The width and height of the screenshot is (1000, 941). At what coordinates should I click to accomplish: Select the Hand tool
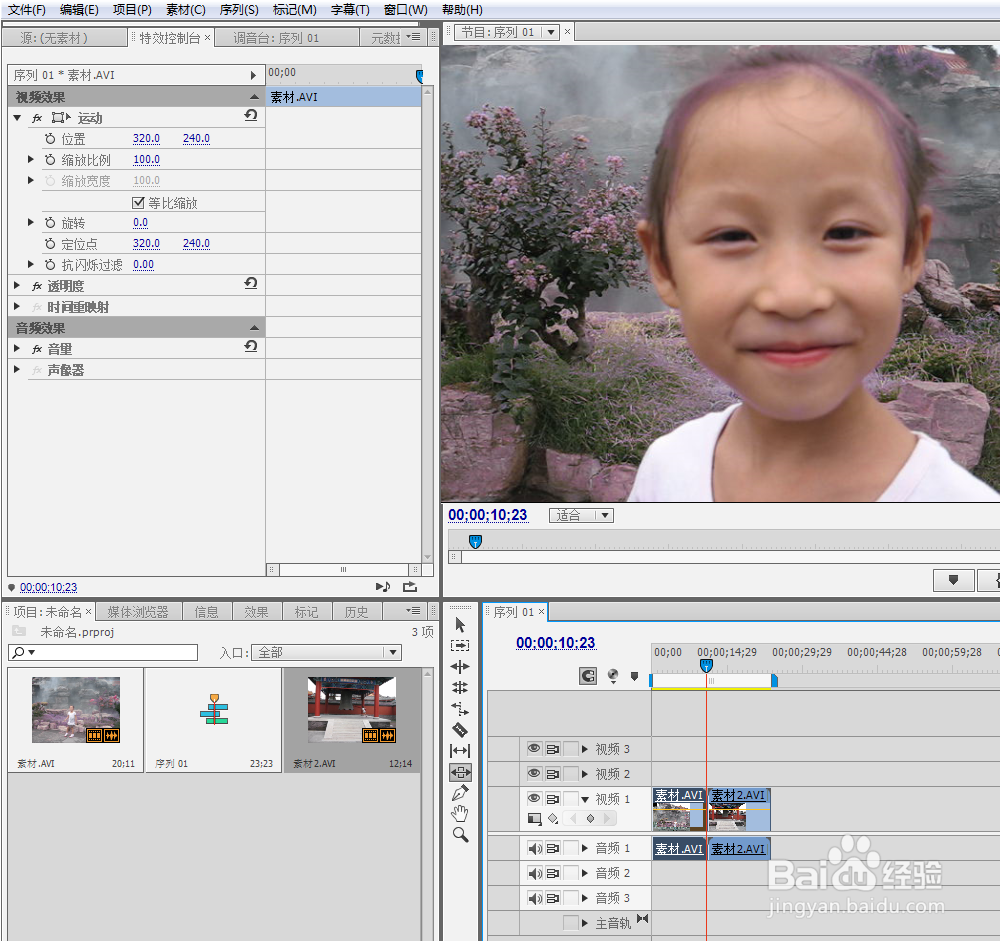[x=460, y=813]
